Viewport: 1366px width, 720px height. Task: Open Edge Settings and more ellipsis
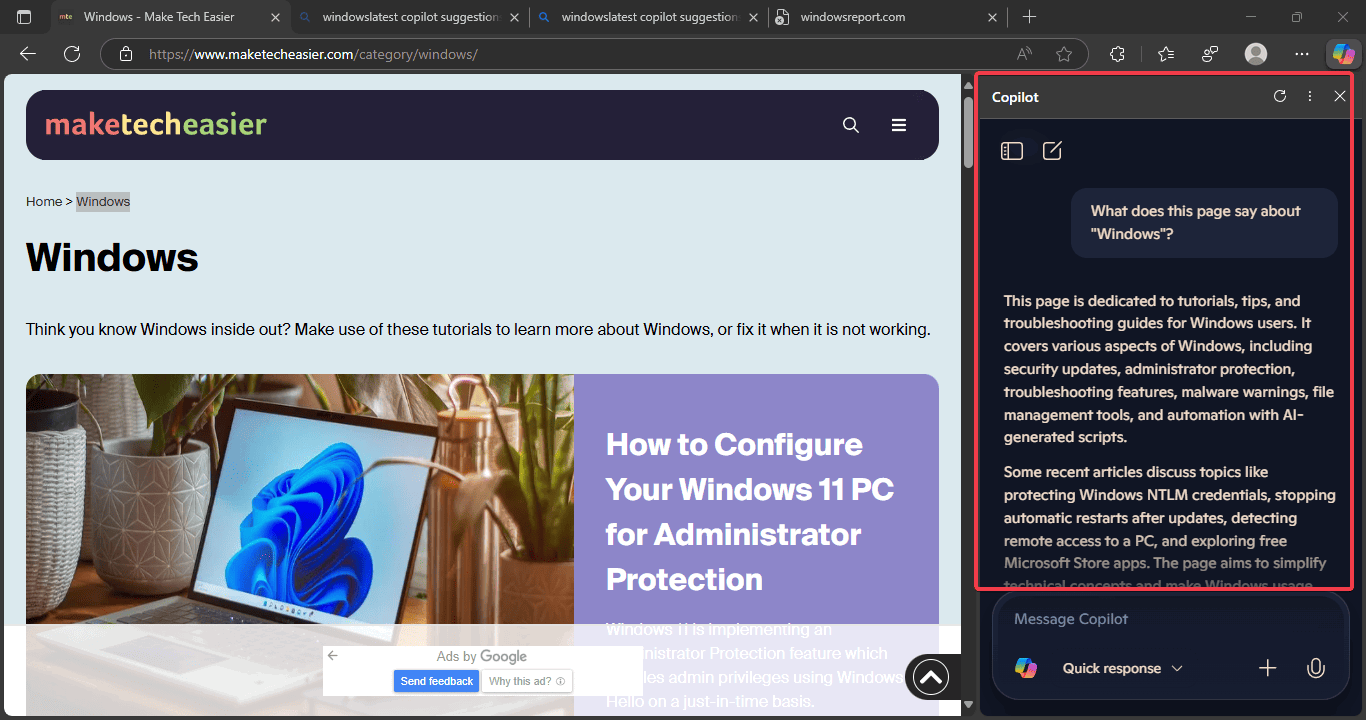click(x=1301, y=54)
